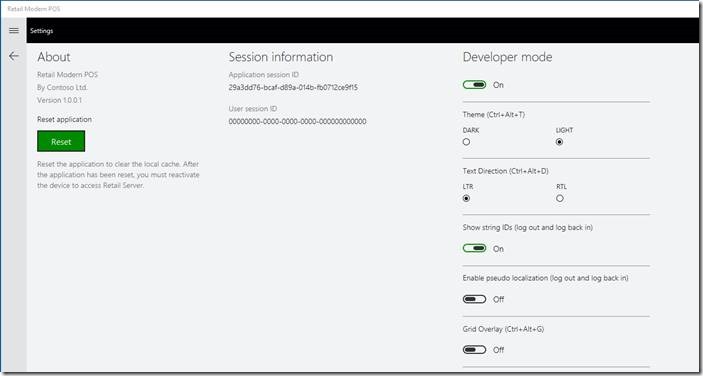Select the DARK theme radio button
This screenshot has height=376, width=703.
[466, 142]
